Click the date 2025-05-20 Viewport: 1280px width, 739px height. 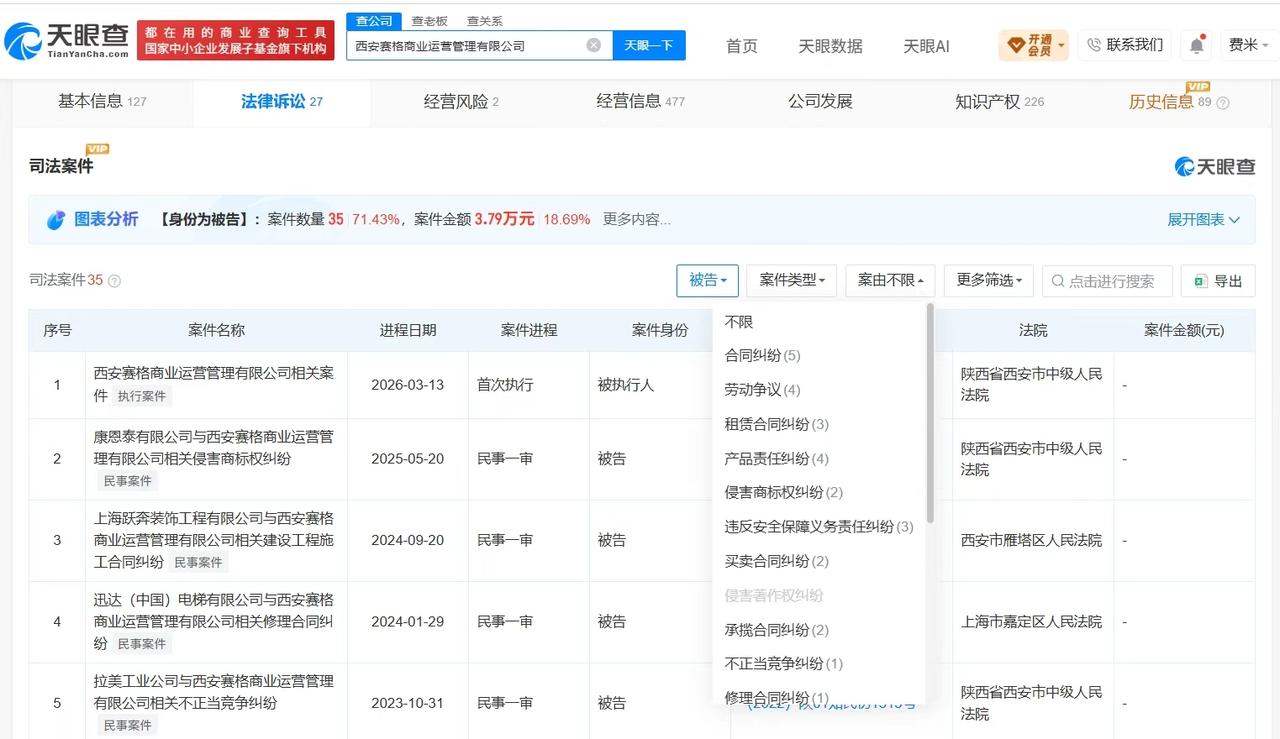tap(407, 459)
